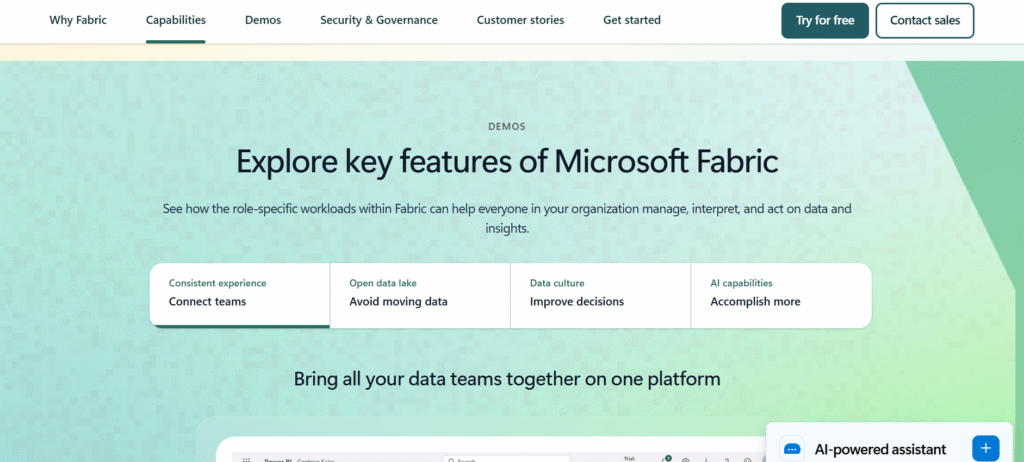Go to the Capabilities nav item
The image size is (1024, 462).
pyautogui.click(x=176, y=20)
